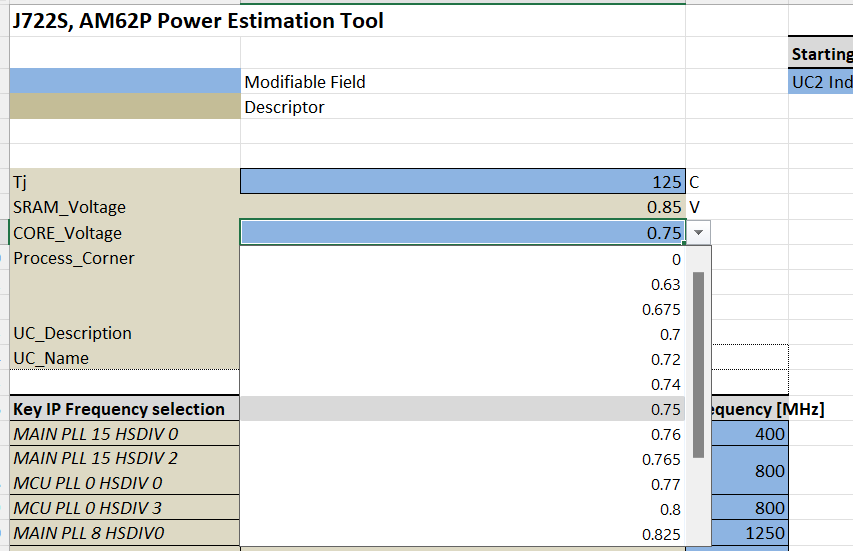The width and height of the screenshot is (853, 551).
Task: Select highlighted 0.75 list option
Action: pyautogui.click(x=462, y=409)
